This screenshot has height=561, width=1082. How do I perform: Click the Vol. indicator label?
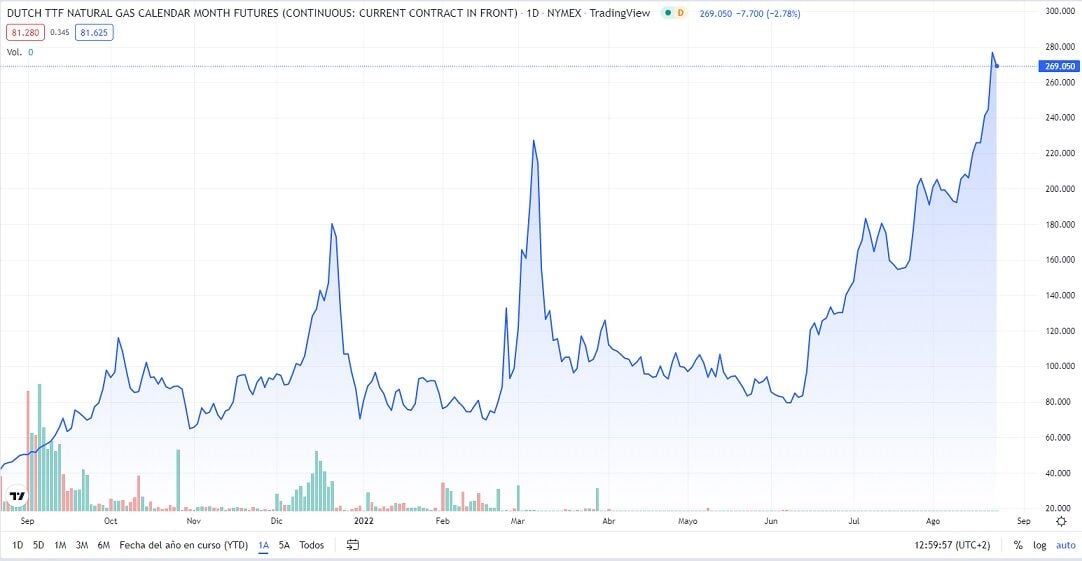pos(14,52)
